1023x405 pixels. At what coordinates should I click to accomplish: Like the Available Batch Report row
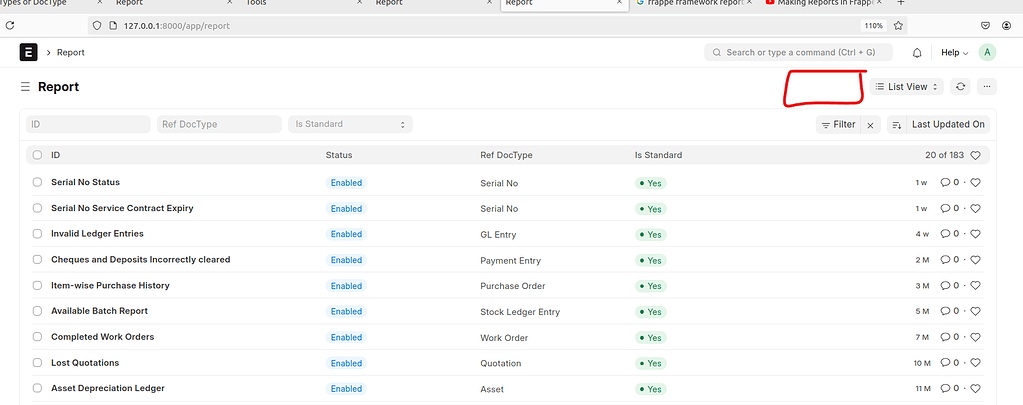point(975,311)
